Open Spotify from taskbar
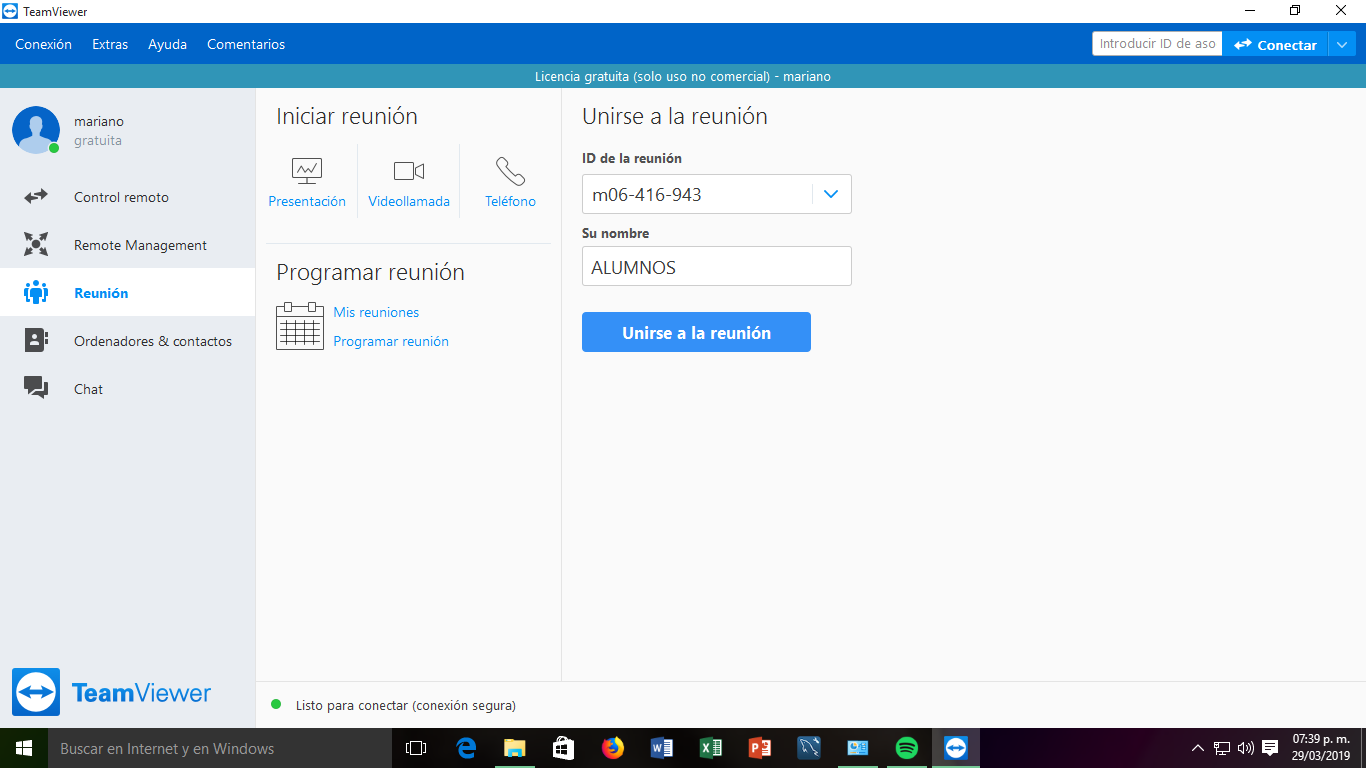 (x=907, y=748)
